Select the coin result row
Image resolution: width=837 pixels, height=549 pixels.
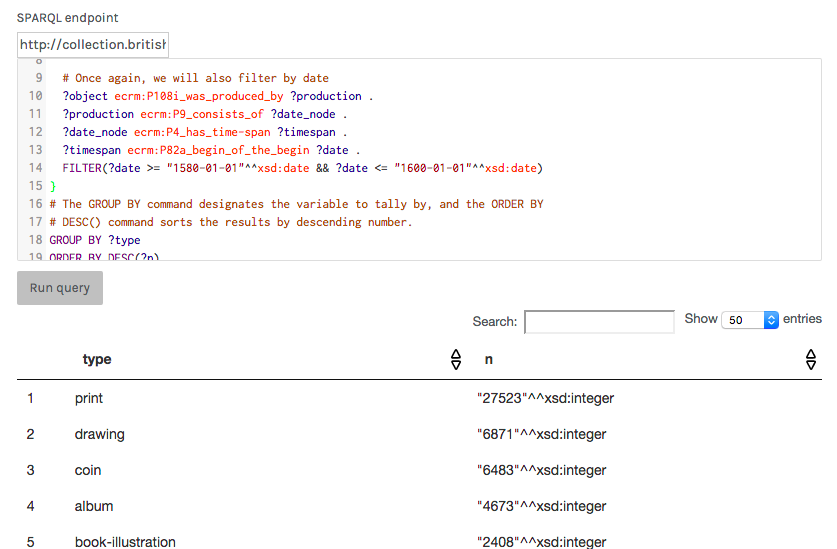88,470
